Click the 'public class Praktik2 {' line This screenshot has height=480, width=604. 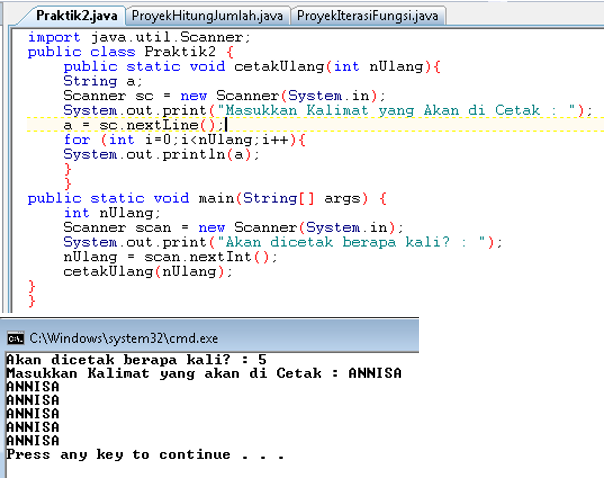point(131,52)
